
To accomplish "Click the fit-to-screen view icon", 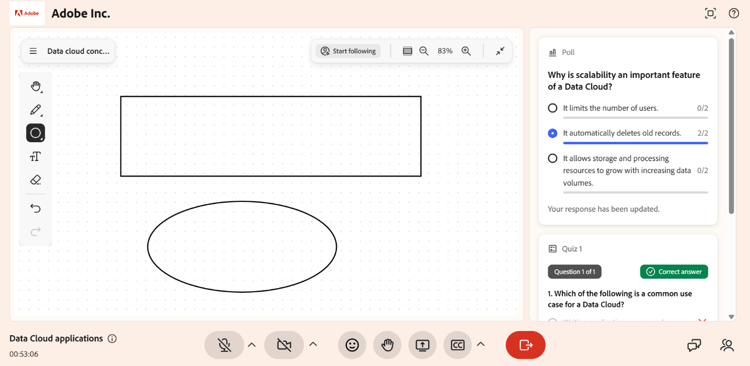I will 408,51.
